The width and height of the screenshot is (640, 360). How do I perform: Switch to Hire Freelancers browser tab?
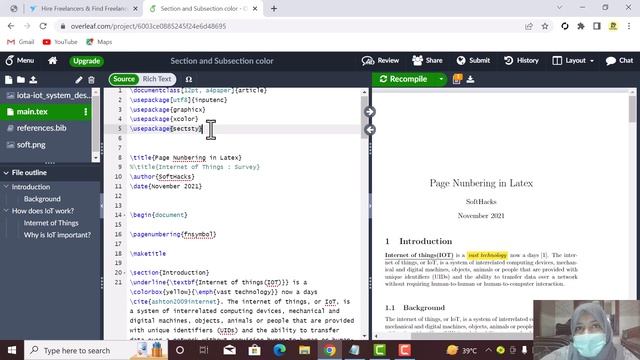[84, 9]
